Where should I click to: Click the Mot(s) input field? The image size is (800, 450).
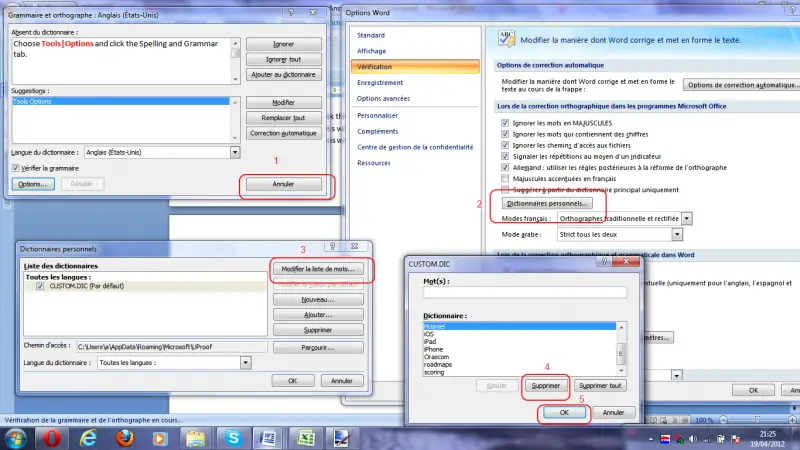click(524, 292)
